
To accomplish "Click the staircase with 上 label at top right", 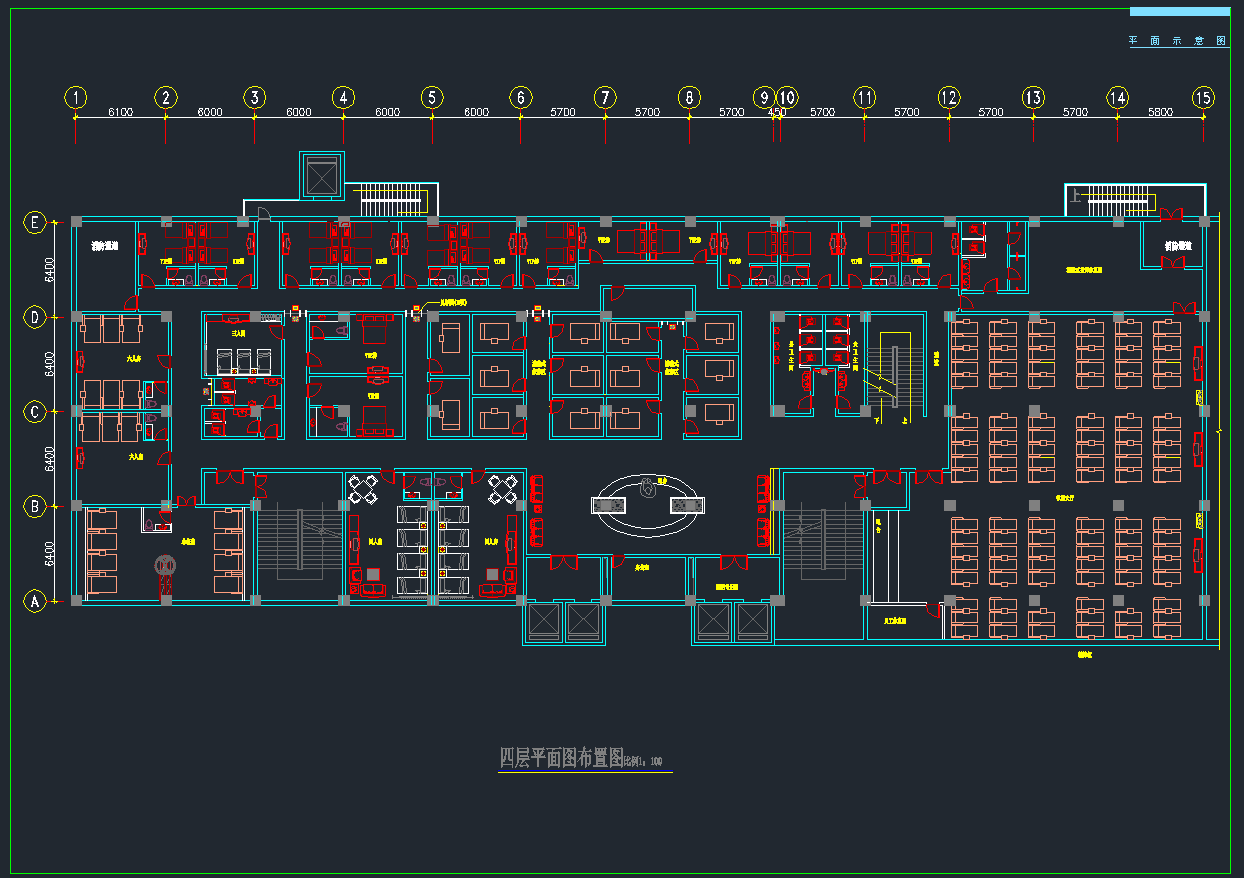I will (1117, 199).
